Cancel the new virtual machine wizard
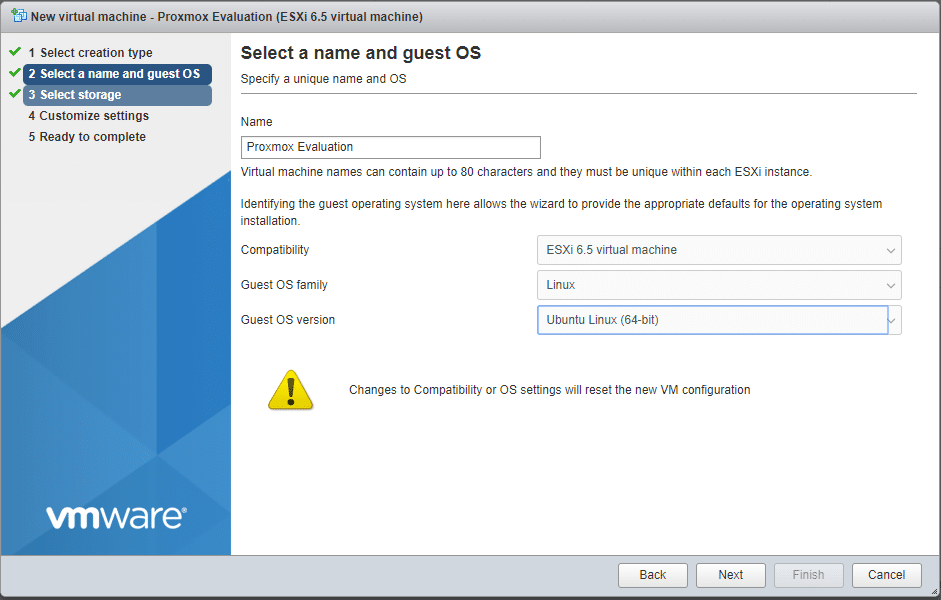The width and height of the screenshot is (941, 600). [886, 575]
